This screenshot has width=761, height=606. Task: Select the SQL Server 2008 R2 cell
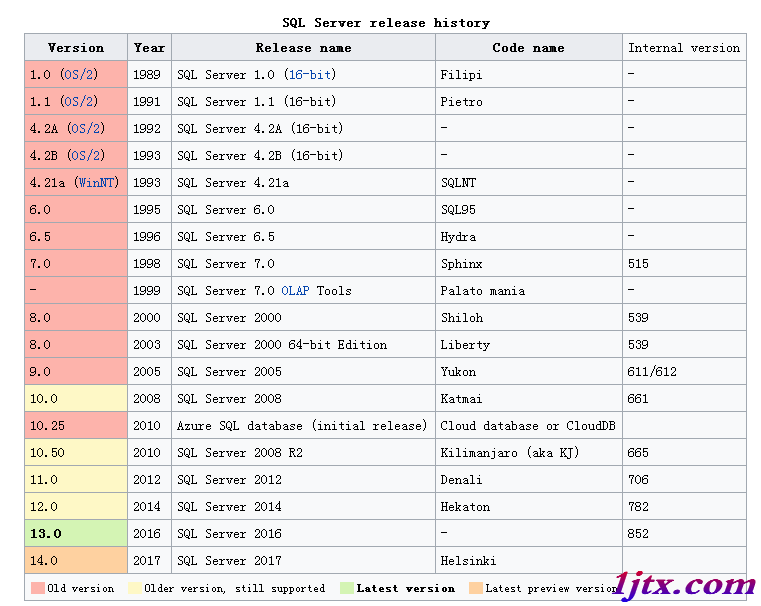303,453
